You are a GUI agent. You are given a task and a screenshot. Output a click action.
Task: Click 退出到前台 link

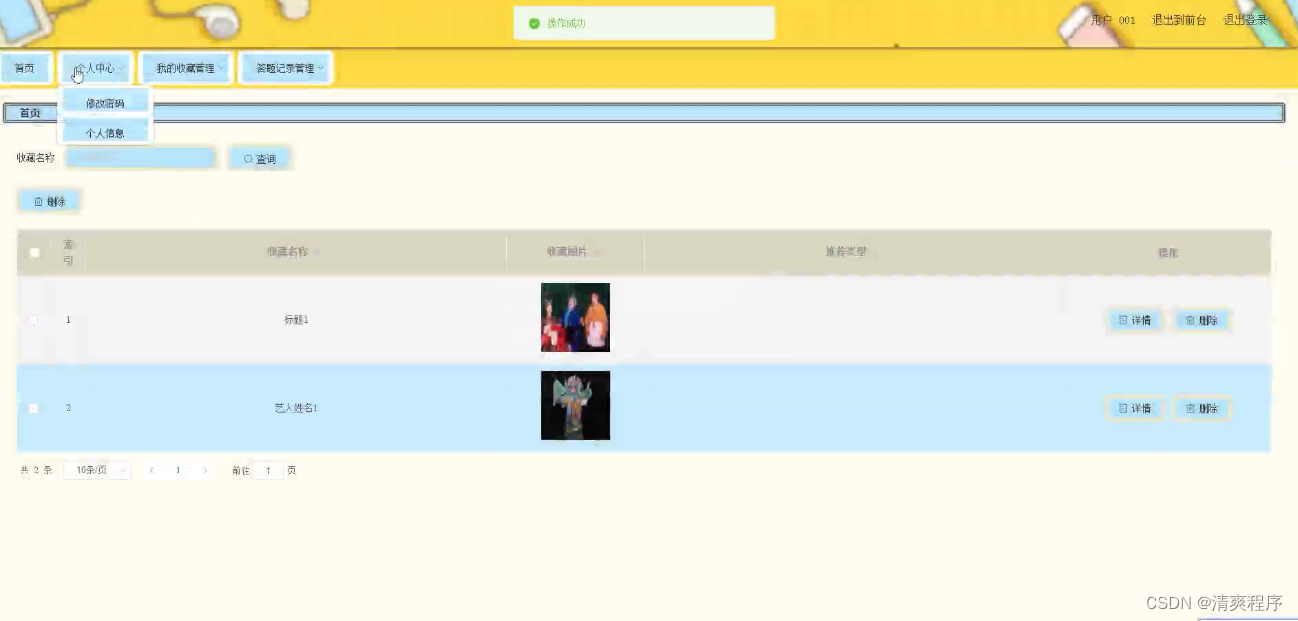1179,20
